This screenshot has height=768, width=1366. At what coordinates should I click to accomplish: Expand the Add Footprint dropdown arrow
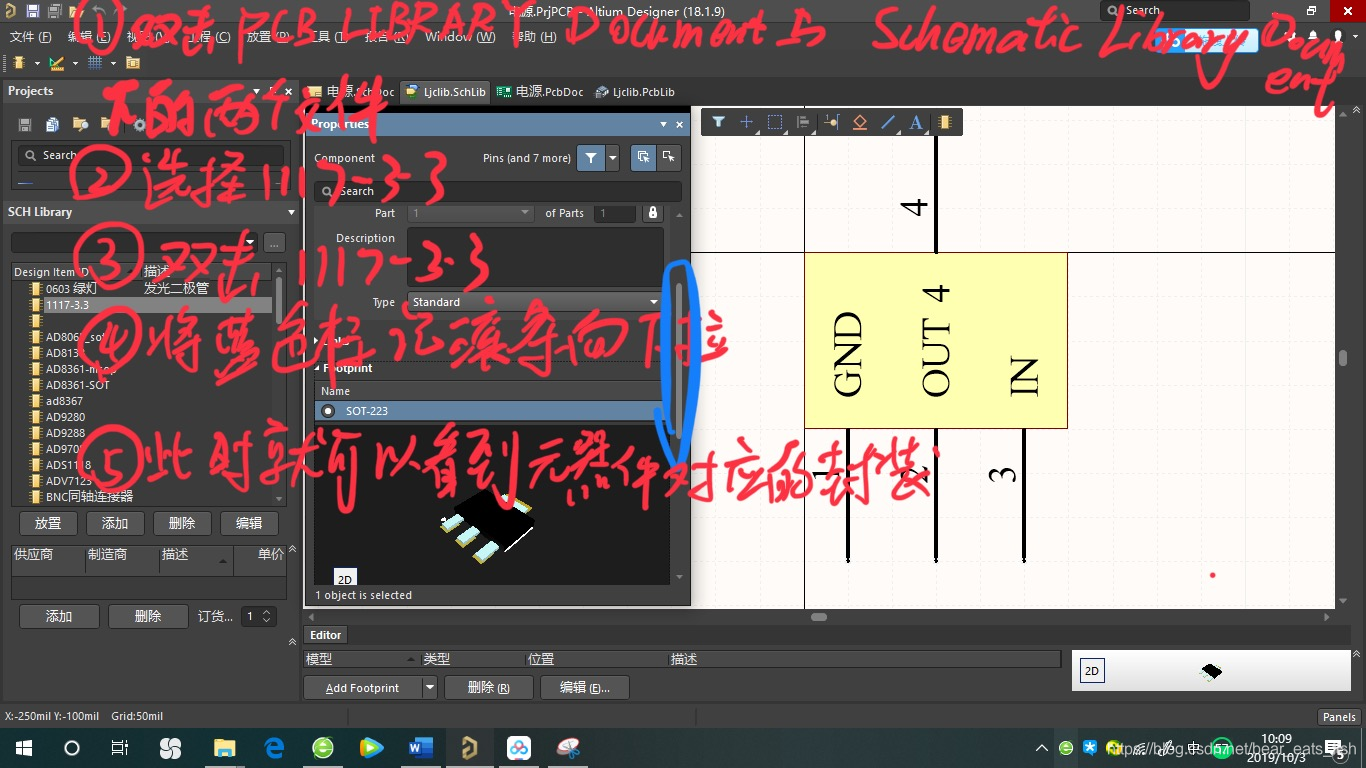(427, 687)
